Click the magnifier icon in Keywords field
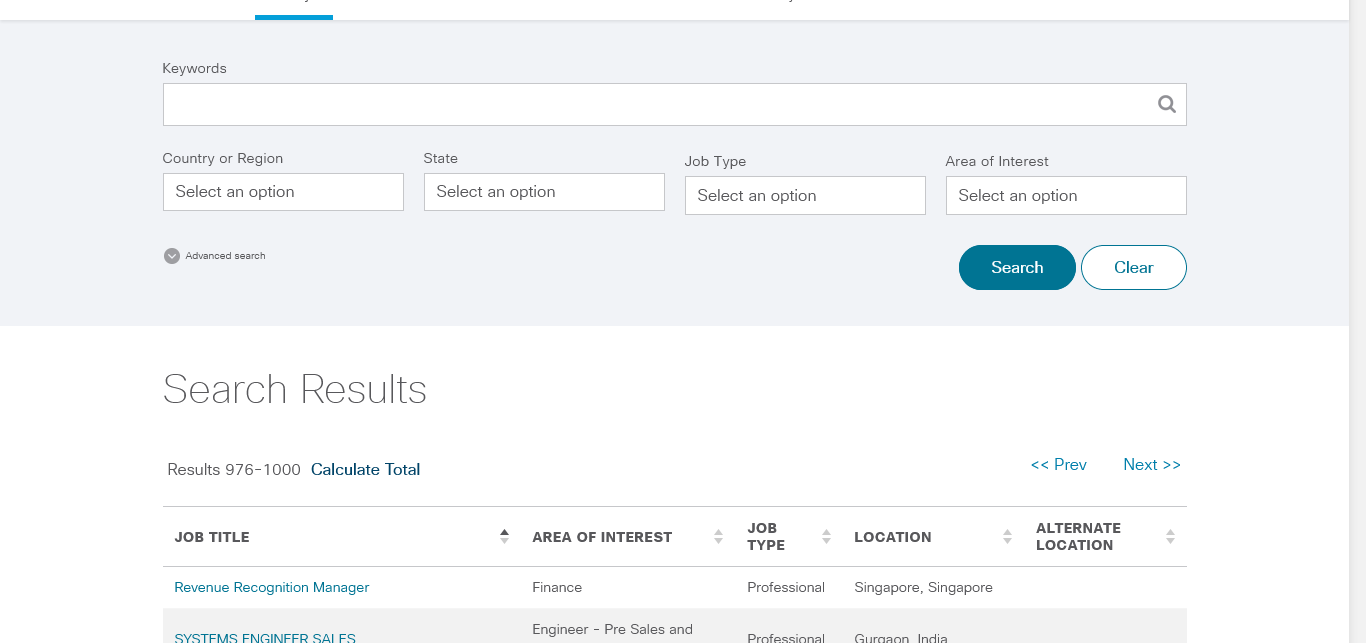 click(x=1166, y=104)
